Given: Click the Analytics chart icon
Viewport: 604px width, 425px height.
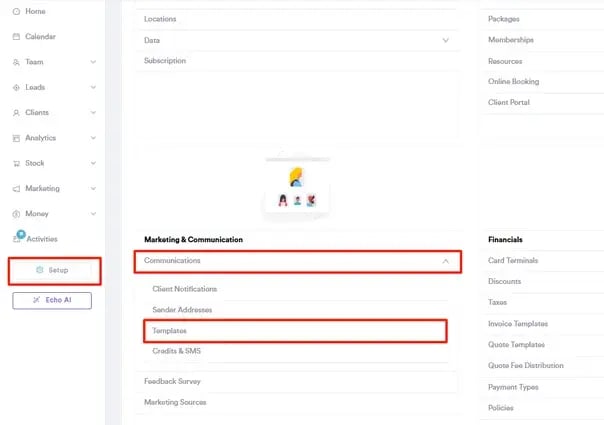Looking at the screenshot, I should click(x=16, y=138).
